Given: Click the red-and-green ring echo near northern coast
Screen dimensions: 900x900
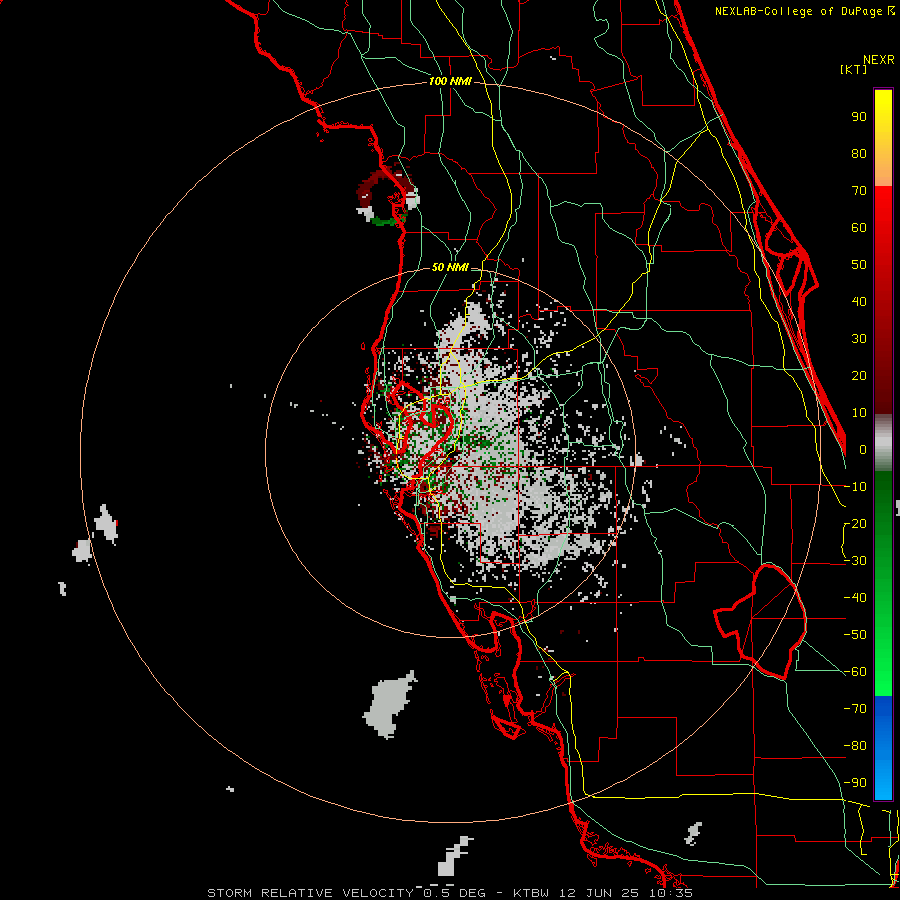Looking at the screenshot, I should 386,195.
